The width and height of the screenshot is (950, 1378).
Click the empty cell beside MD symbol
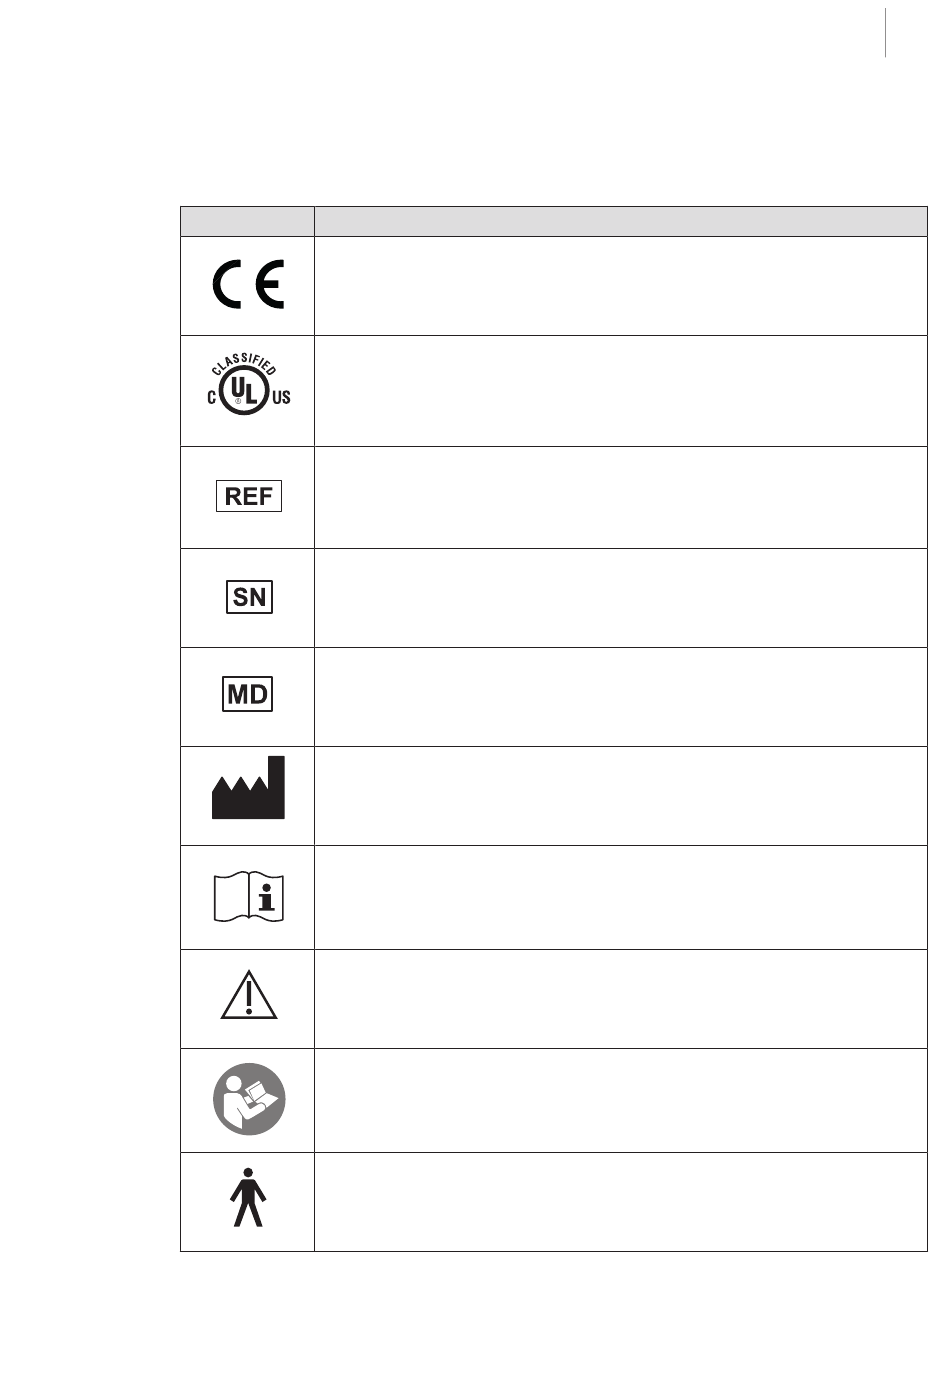pyautogui.click(x=621, y=697)
